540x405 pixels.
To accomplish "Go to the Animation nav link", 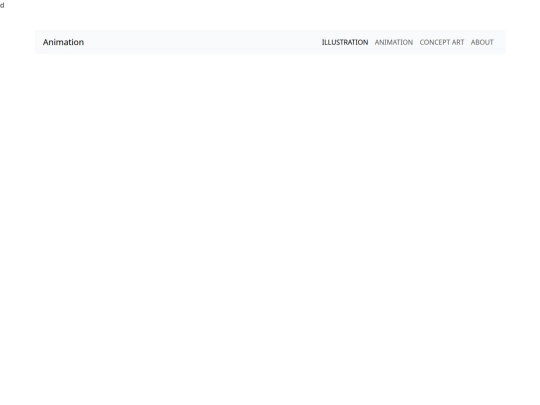I will pyautogui.click(x=394, y=42).
